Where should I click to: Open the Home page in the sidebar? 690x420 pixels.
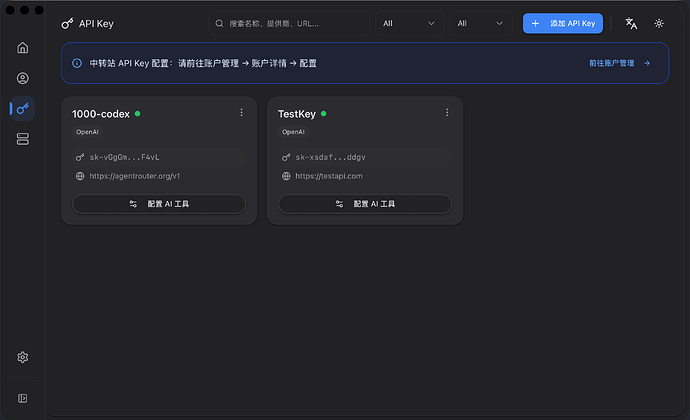(x=22, y=48)
